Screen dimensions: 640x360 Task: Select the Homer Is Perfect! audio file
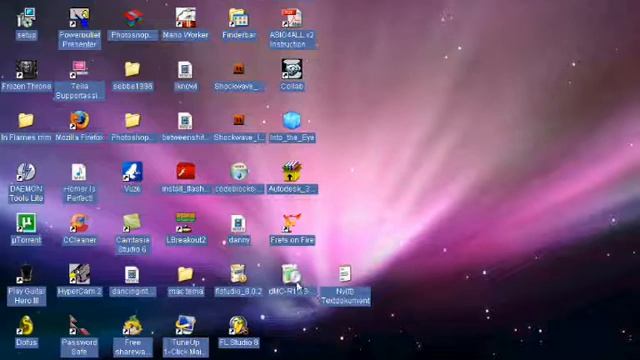[x=79, y=172]
